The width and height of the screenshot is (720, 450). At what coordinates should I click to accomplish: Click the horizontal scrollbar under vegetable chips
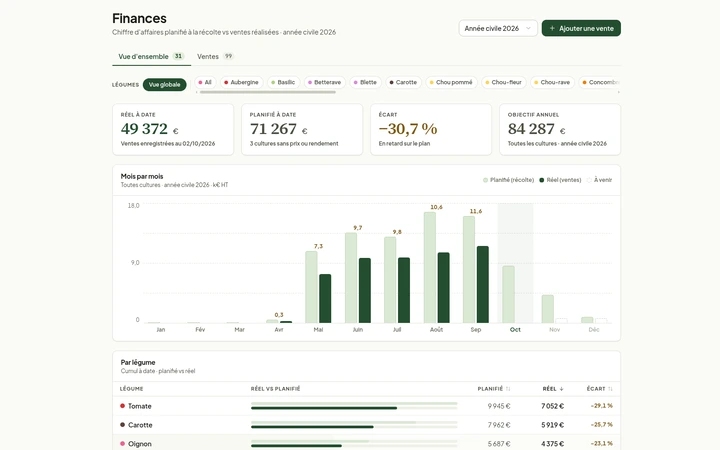(268, 92)
